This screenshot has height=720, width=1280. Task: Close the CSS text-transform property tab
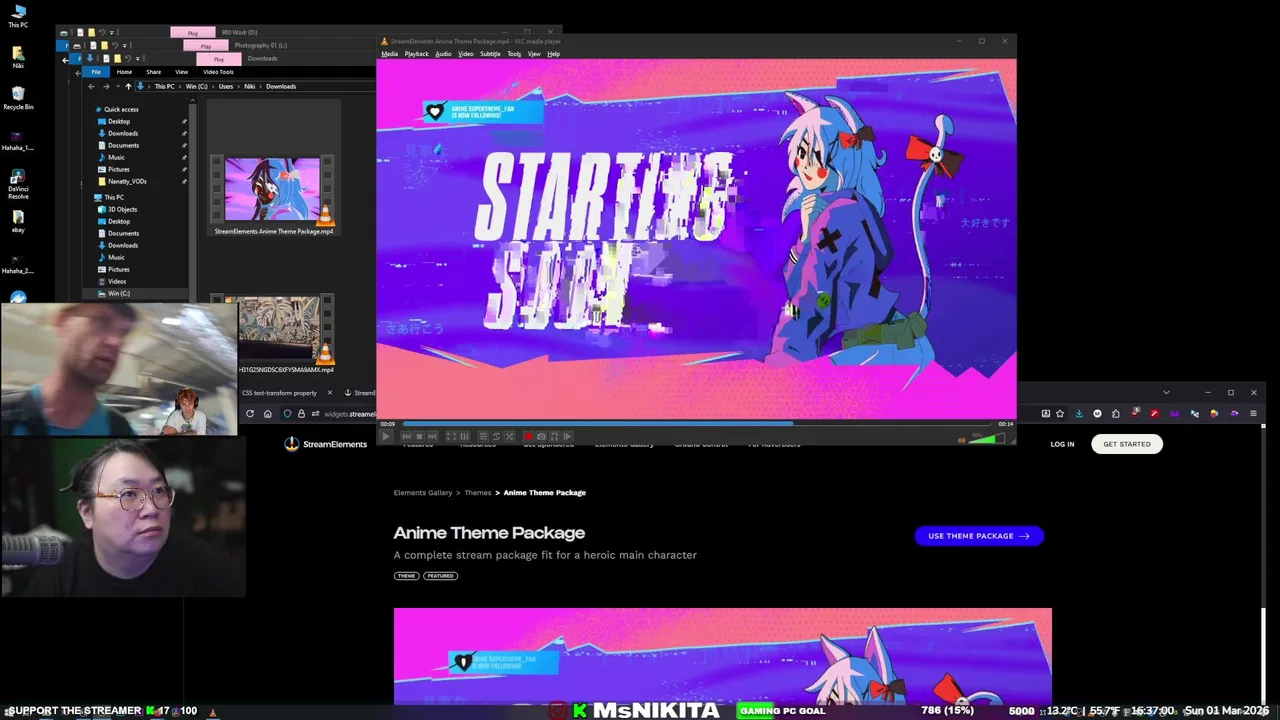point(330,393)
